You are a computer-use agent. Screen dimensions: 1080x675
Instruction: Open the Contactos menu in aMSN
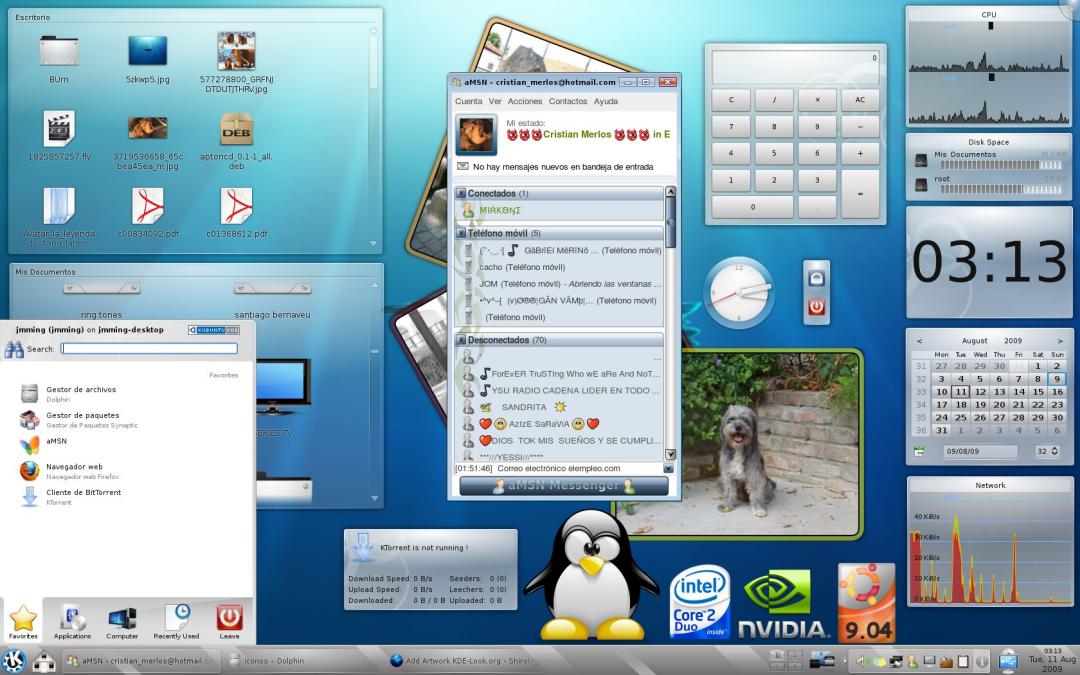coord(568,101)
